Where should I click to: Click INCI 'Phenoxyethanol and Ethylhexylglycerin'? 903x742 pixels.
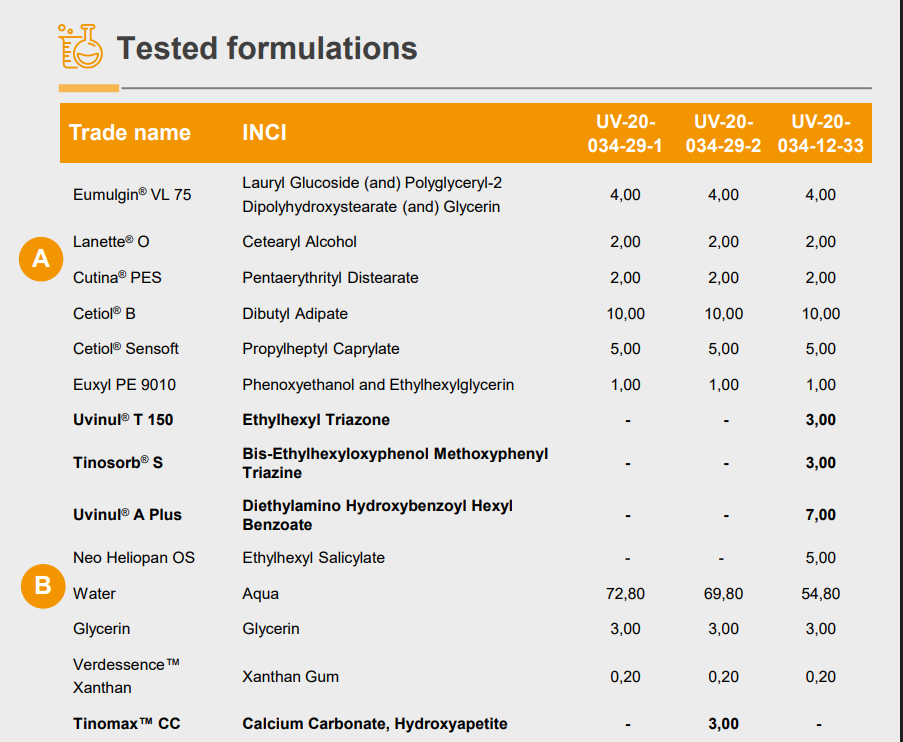pos(378,384)
